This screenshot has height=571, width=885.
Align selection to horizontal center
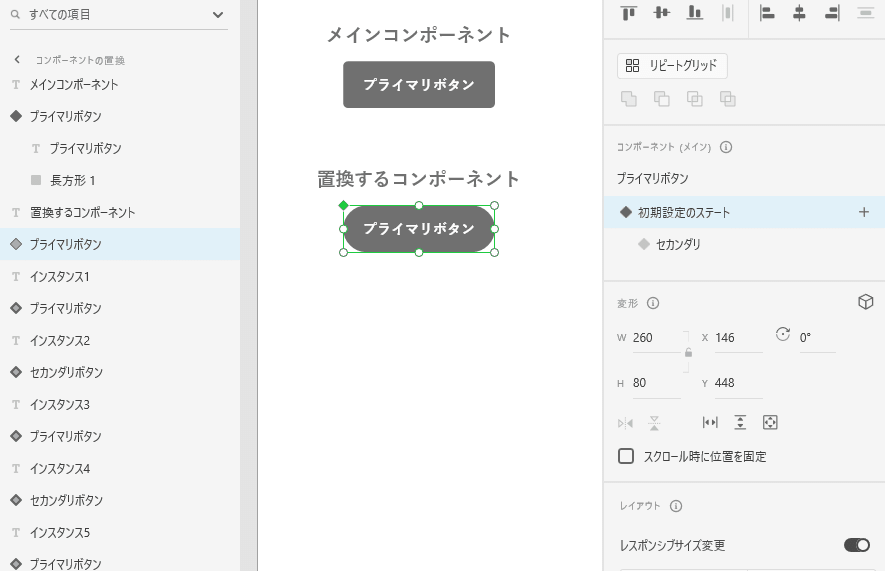click(799, 13)
